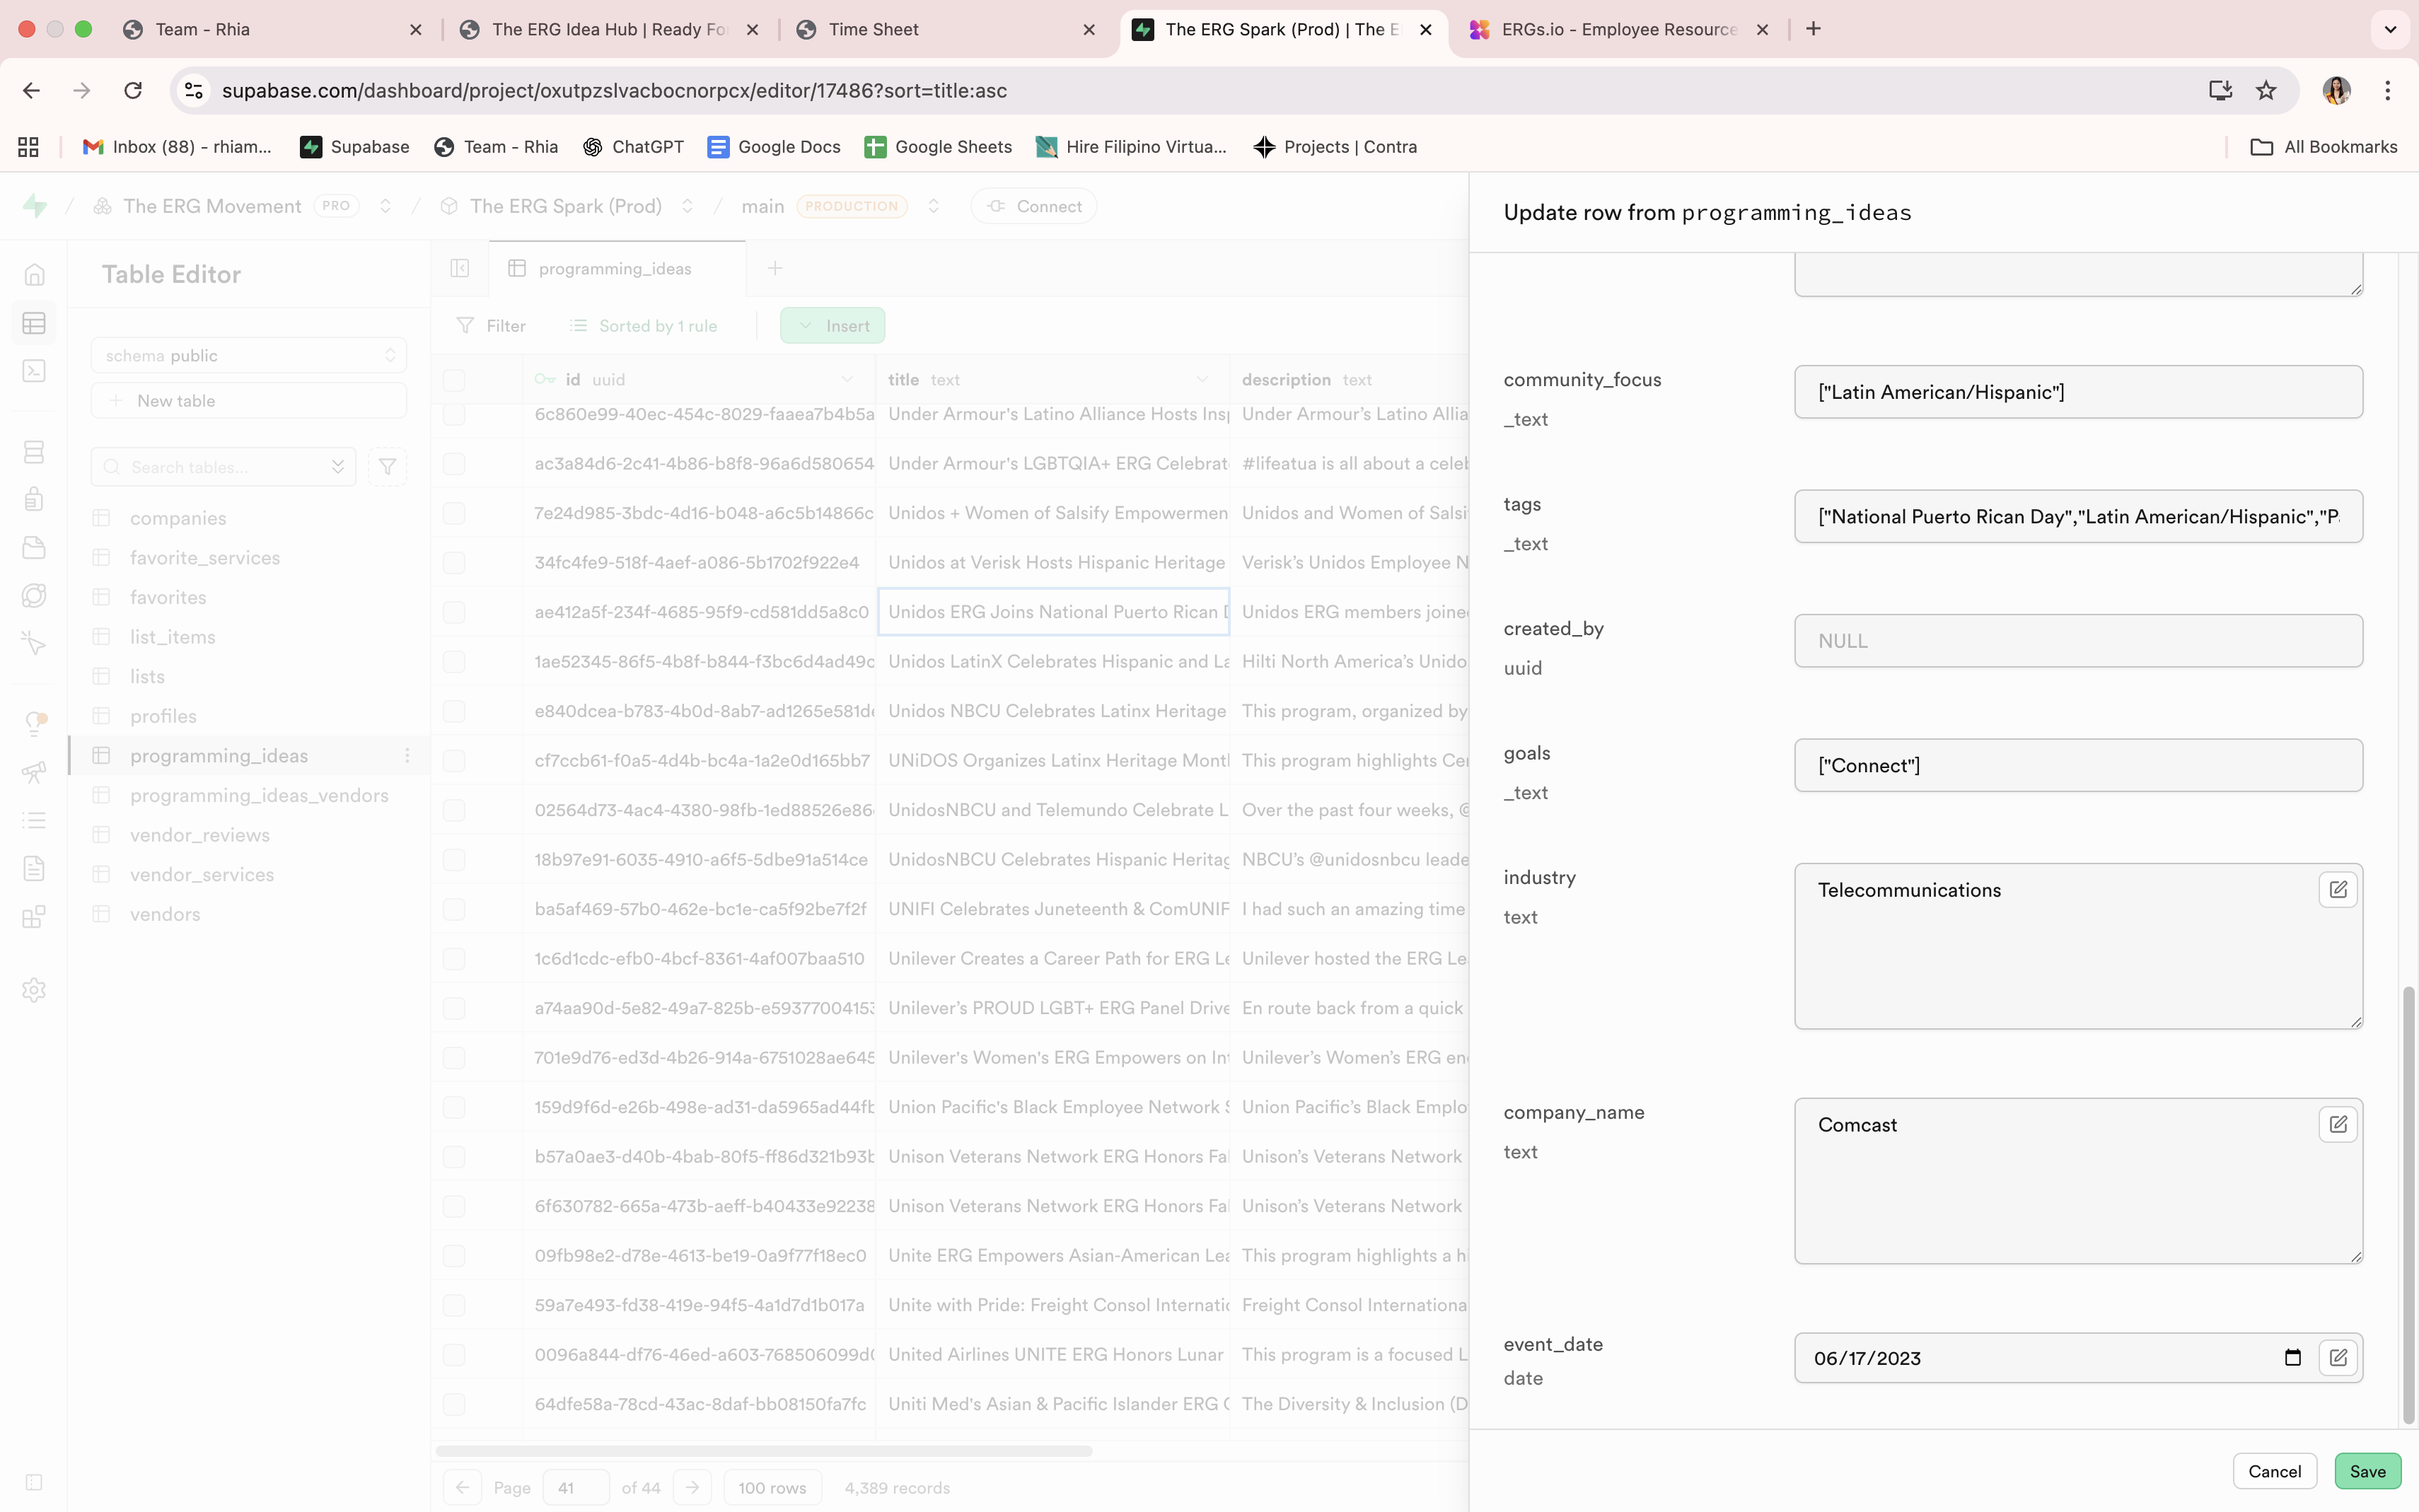The width and height of the screenshot is (2419, 1512).
Task: Open the schema public dropdown
Action: coord(249,356)
